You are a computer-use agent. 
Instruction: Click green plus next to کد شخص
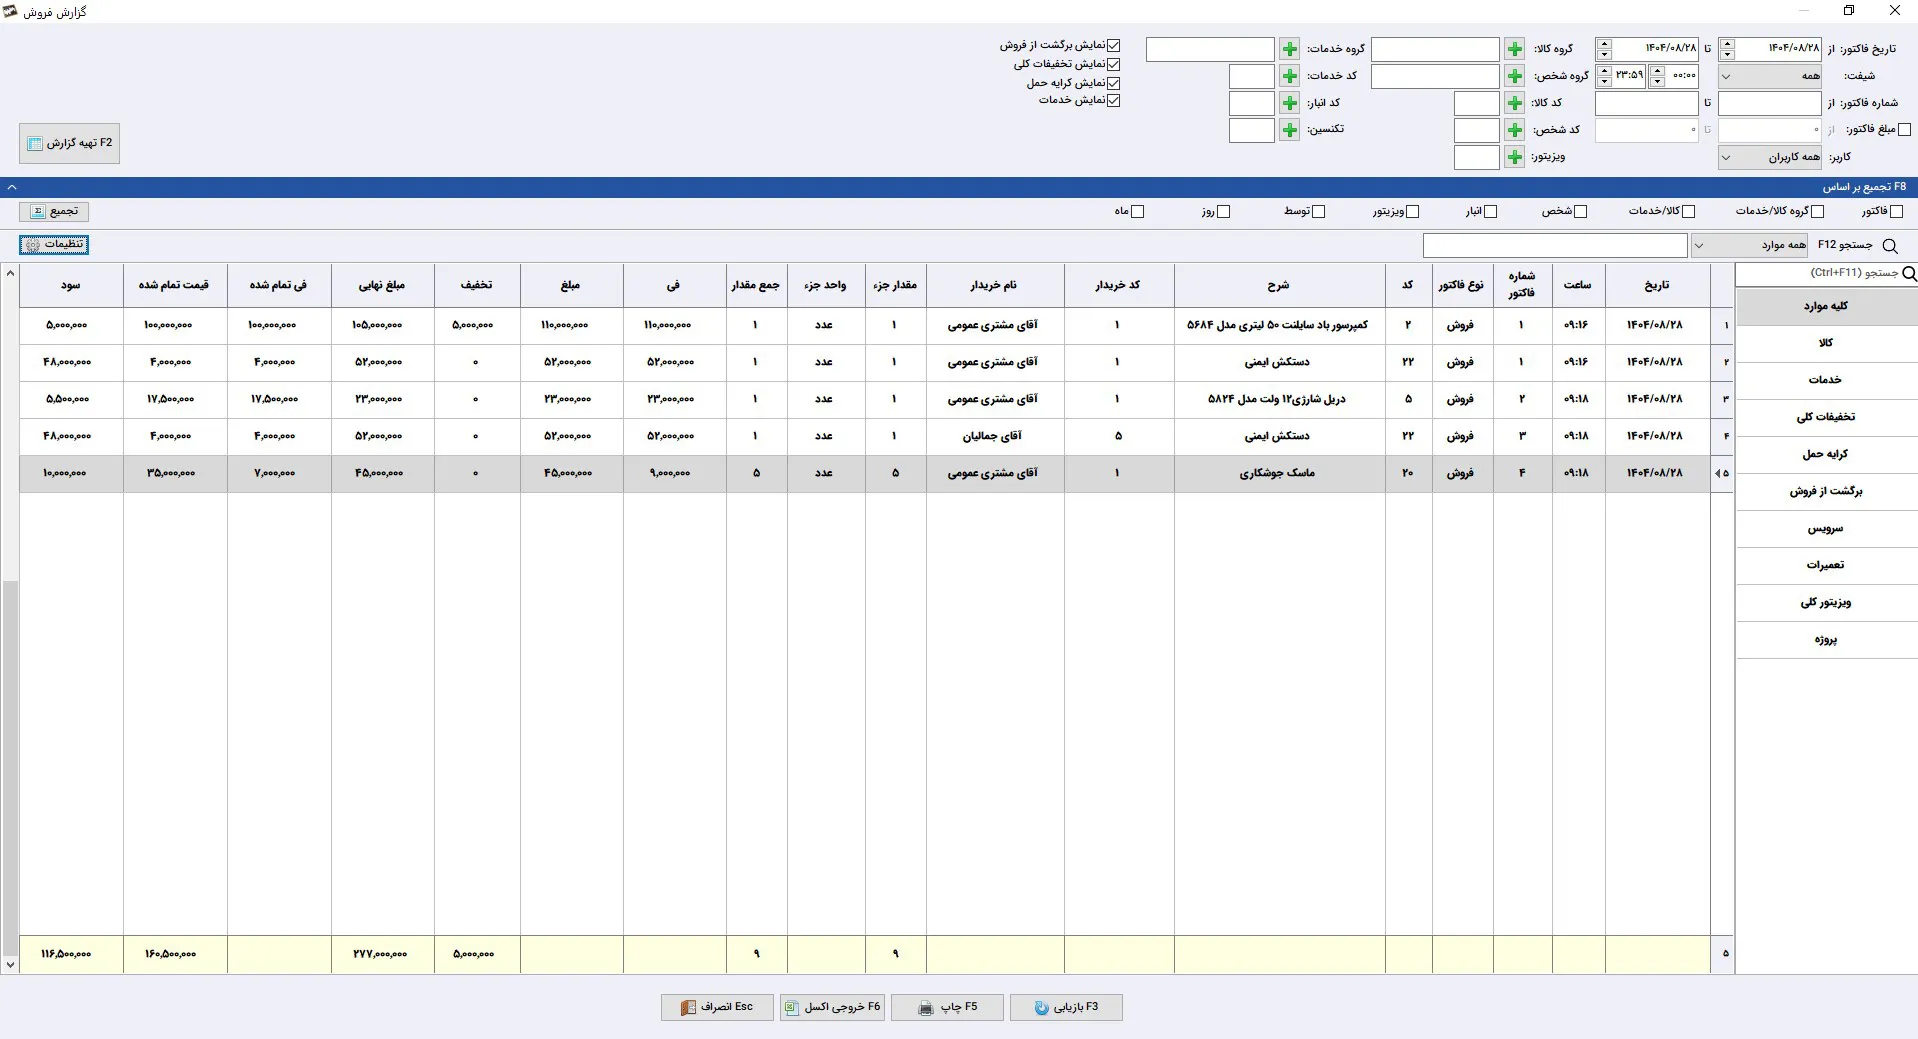click(x=1514, y=130)
